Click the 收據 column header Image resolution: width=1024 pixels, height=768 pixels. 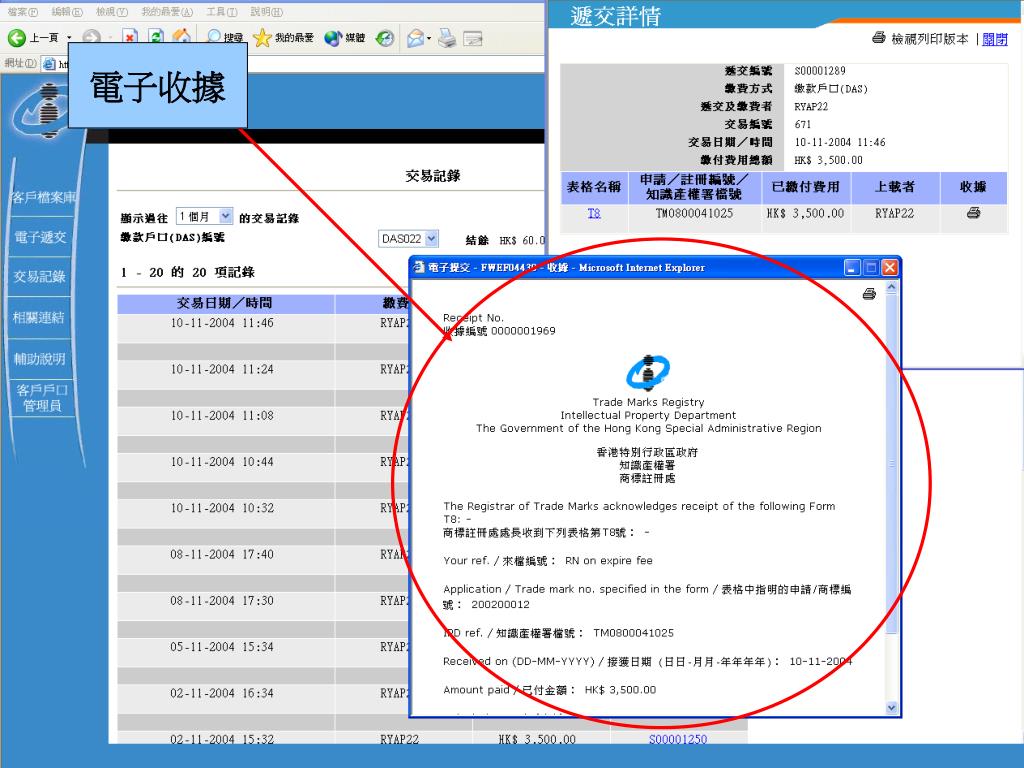point(973,187)
